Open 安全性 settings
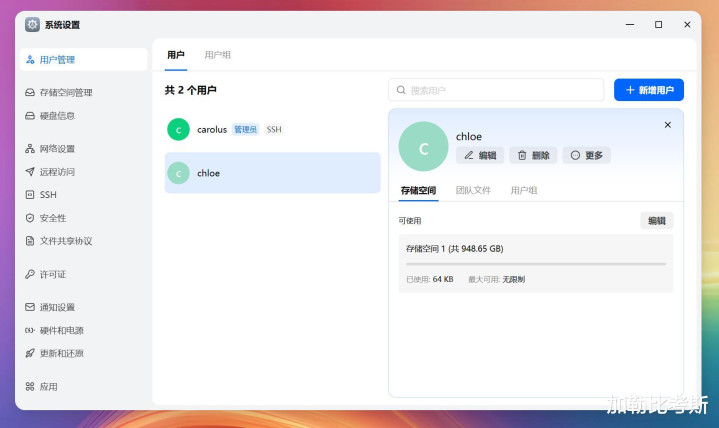The width and height of the screenshot is (719, 428). point(46,218)
